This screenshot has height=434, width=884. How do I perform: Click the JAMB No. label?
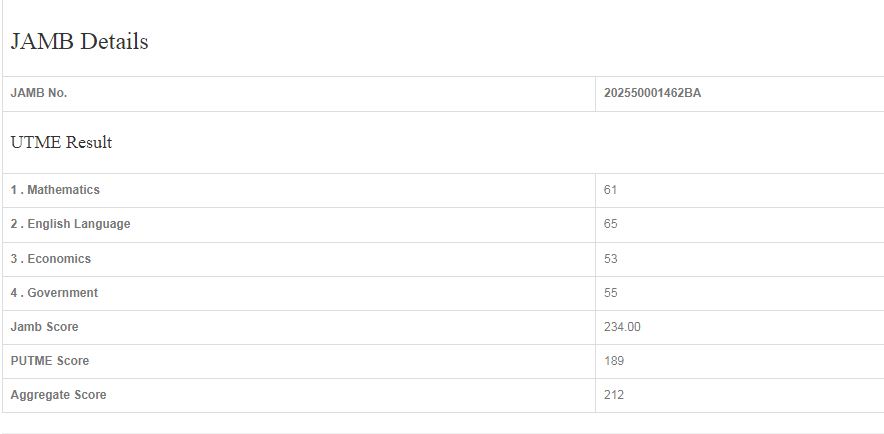39,93
